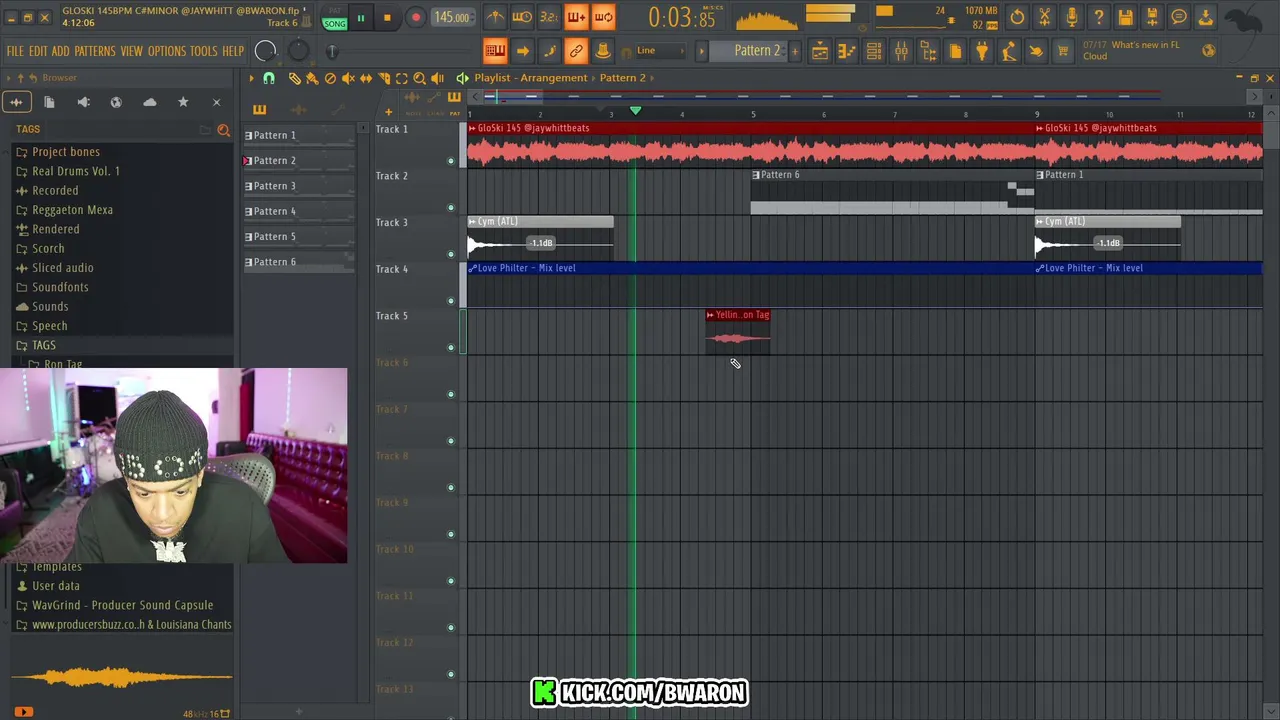The image size is (1280, 720).
Task: Select Pattern 6 in the picker
Action: [299, 262]
